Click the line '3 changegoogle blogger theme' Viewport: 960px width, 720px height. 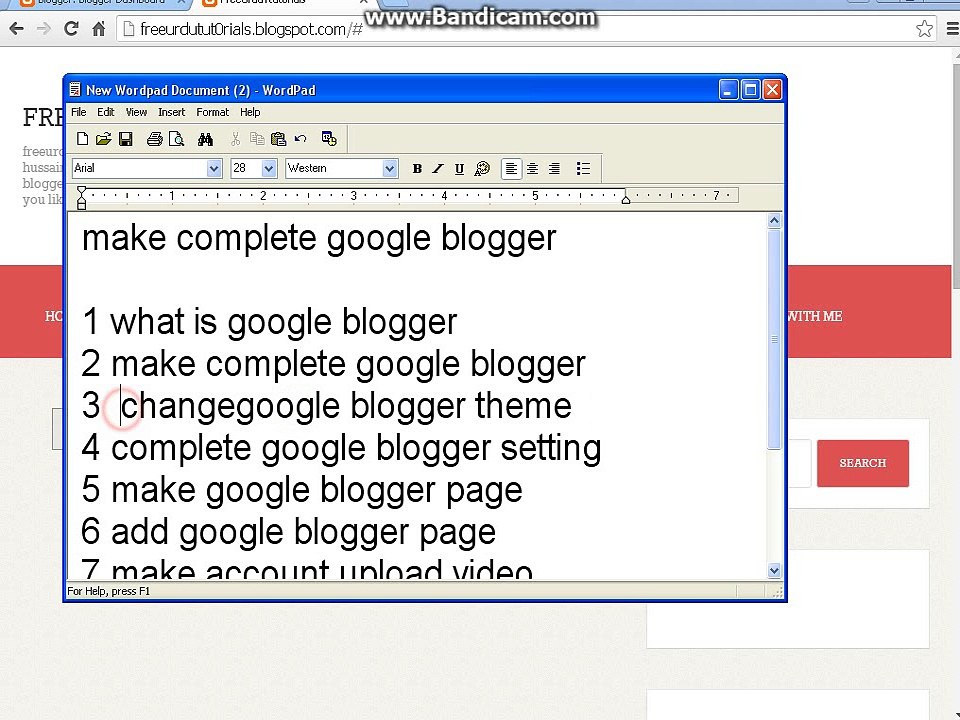[x=326, y=406]
